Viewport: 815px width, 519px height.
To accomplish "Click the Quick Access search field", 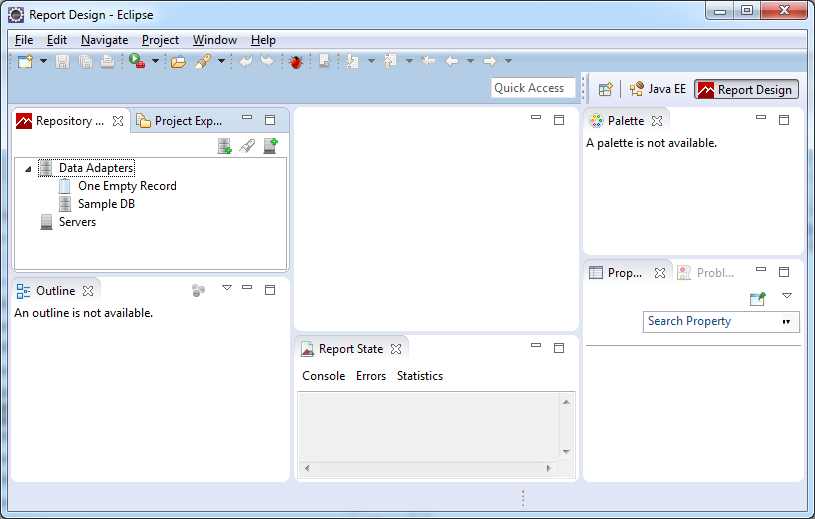I will pos(533,88).
